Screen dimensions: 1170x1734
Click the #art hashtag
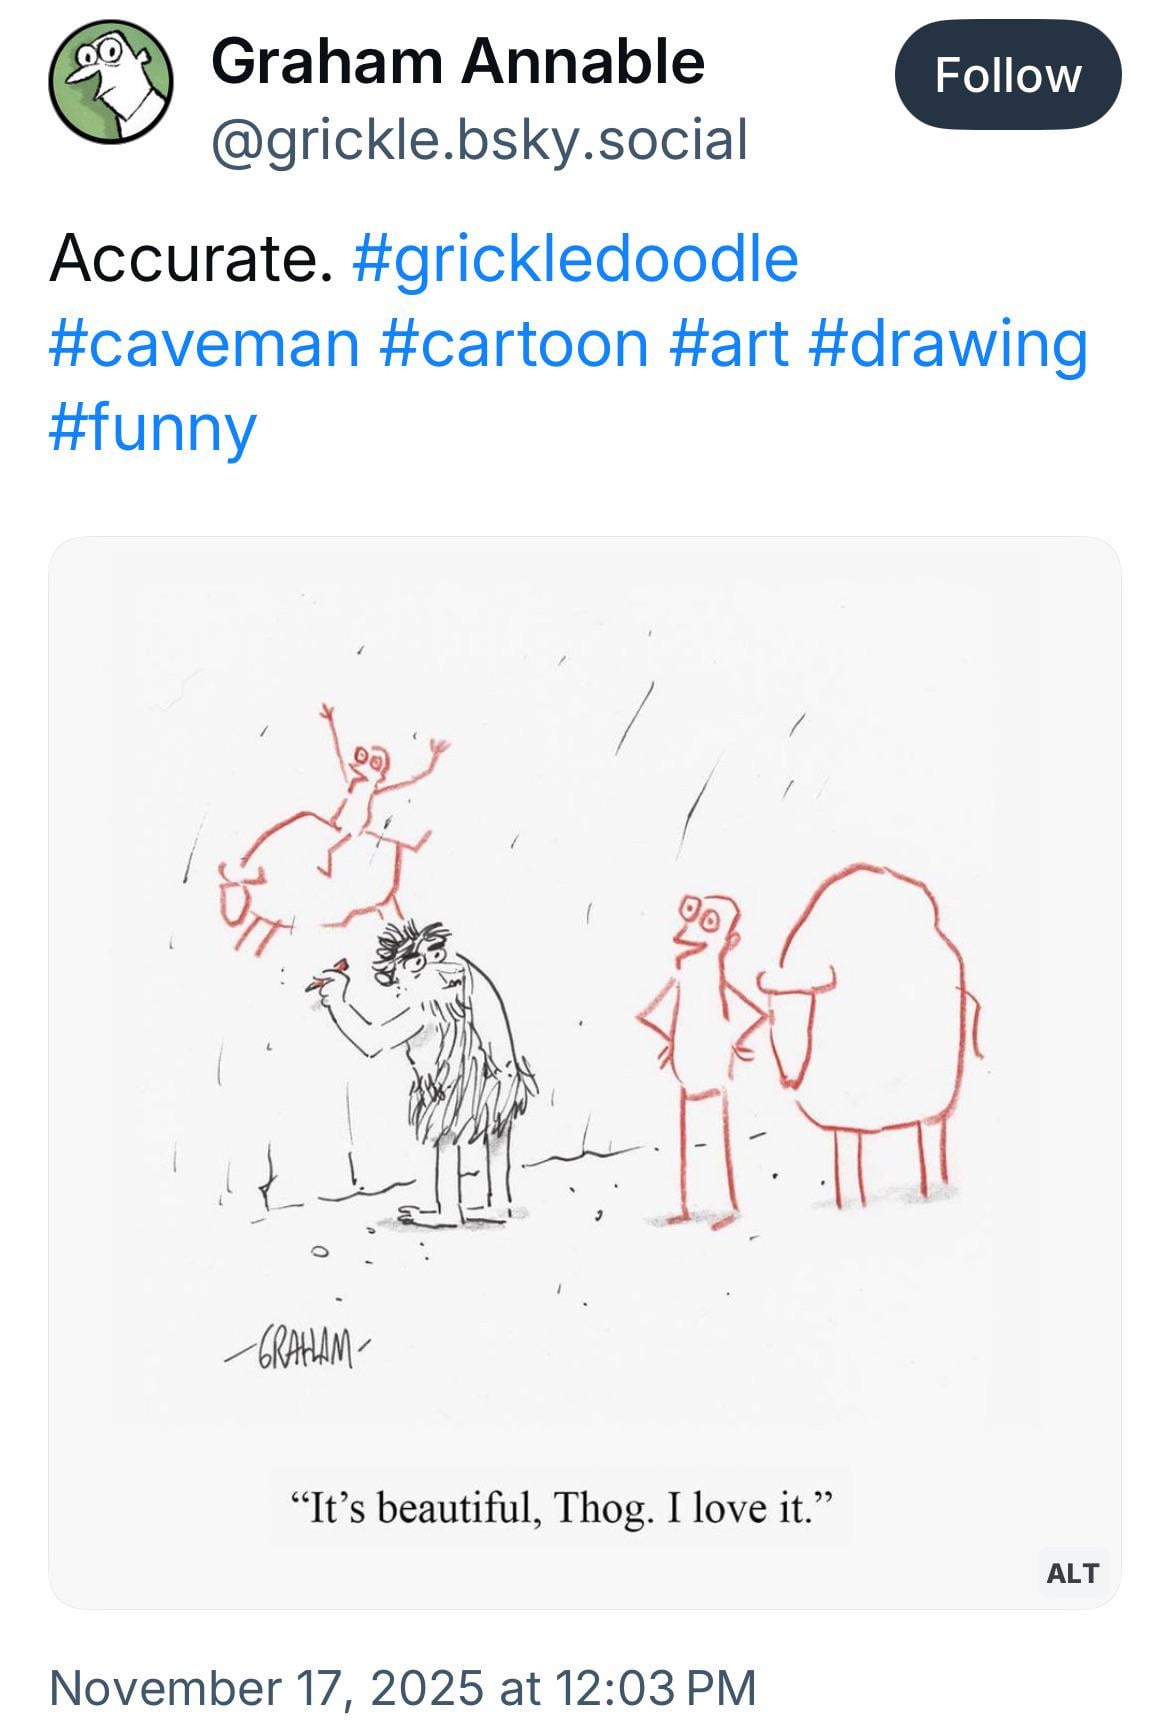728,343
